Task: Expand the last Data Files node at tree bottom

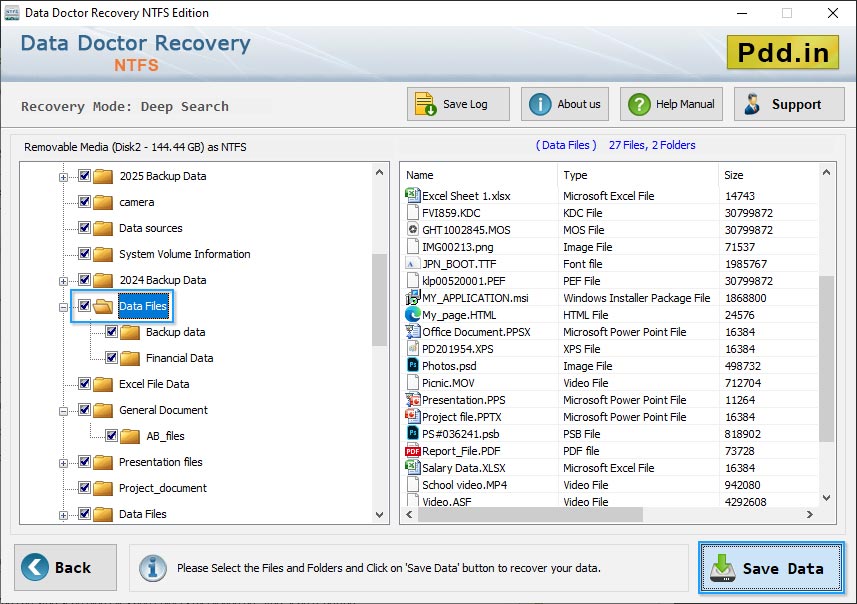Action: pyautogui.click(x=63, y=515)
